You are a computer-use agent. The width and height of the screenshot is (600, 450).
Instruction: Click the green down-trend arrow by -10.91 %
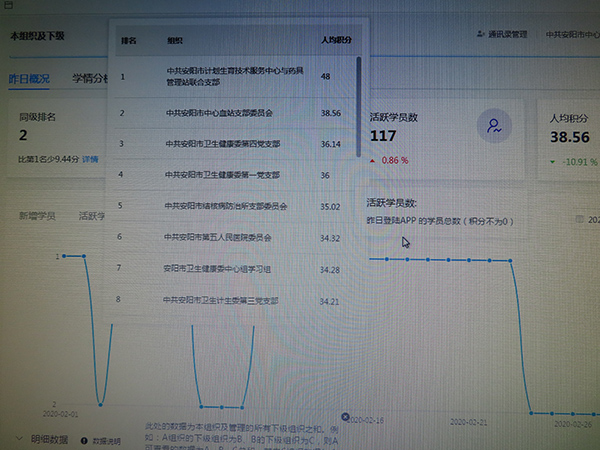(x=554, y=160)
